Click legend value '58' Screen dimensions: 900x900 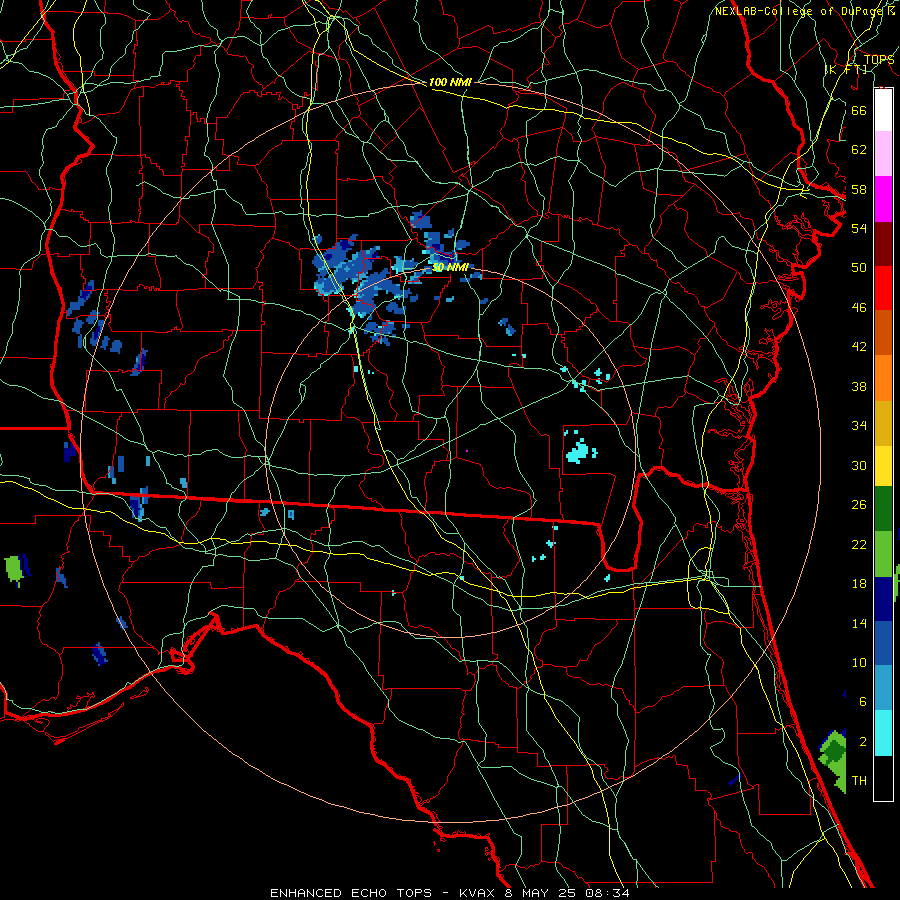point(859,189)
